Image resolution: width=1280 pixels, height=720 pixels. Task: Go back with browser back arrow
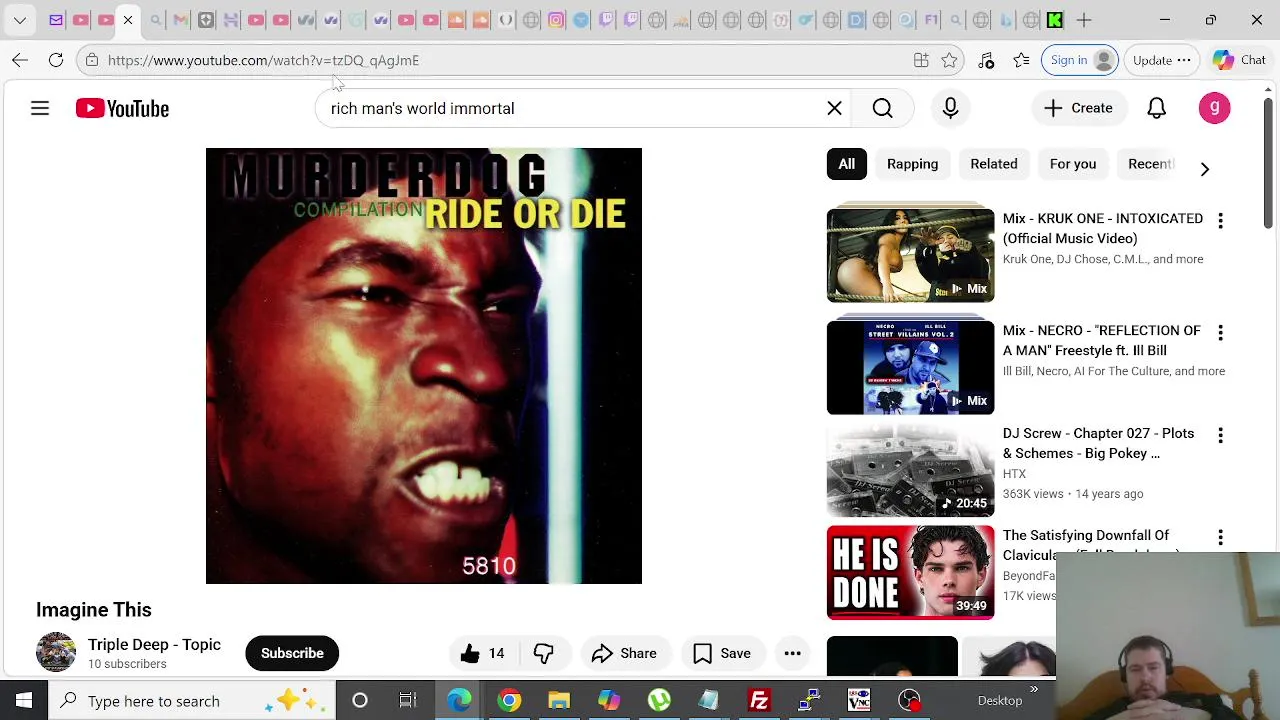20,60
